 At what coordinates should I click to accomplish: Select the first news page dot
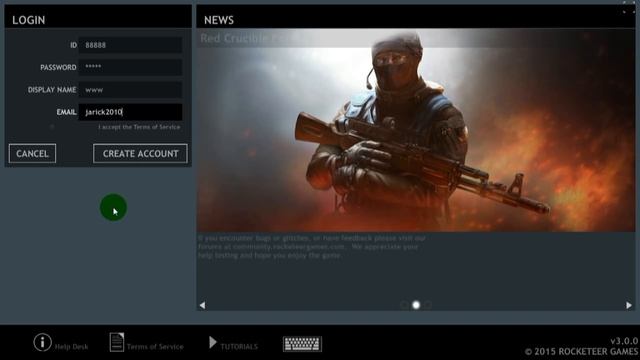[x=404, y=305]
